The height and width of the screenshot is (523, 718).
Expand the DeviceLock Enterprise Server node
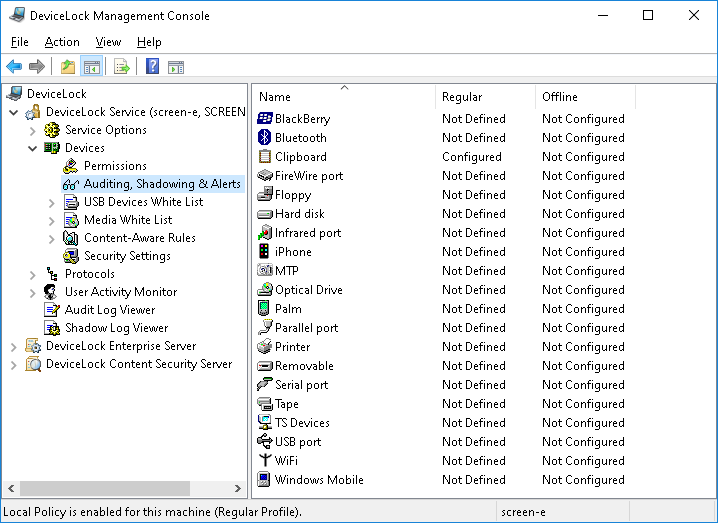14,346
